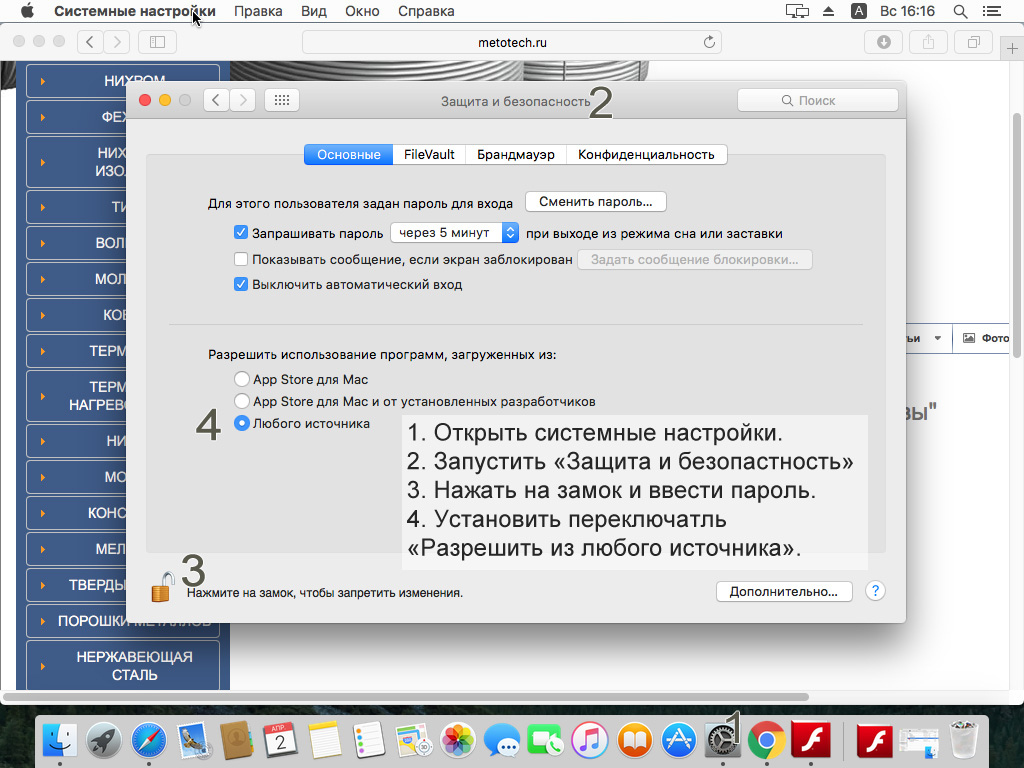Open Finder from the dock
The image size is (1024, 768).
point(60,741)
